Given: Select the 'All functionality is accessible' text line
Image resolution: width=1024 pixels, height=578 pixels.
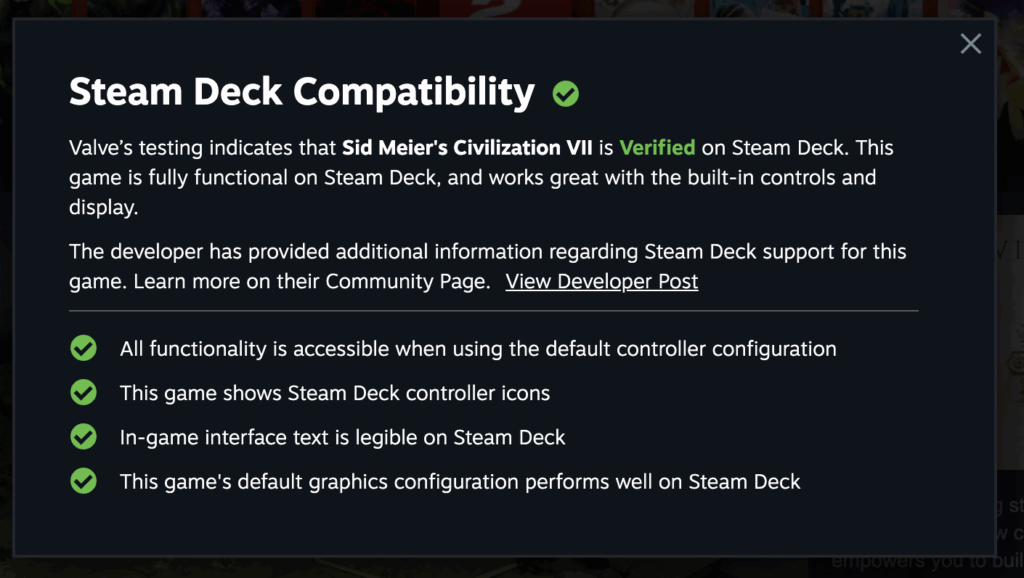Looking at the screenshot, I should [x=478, y=349].
